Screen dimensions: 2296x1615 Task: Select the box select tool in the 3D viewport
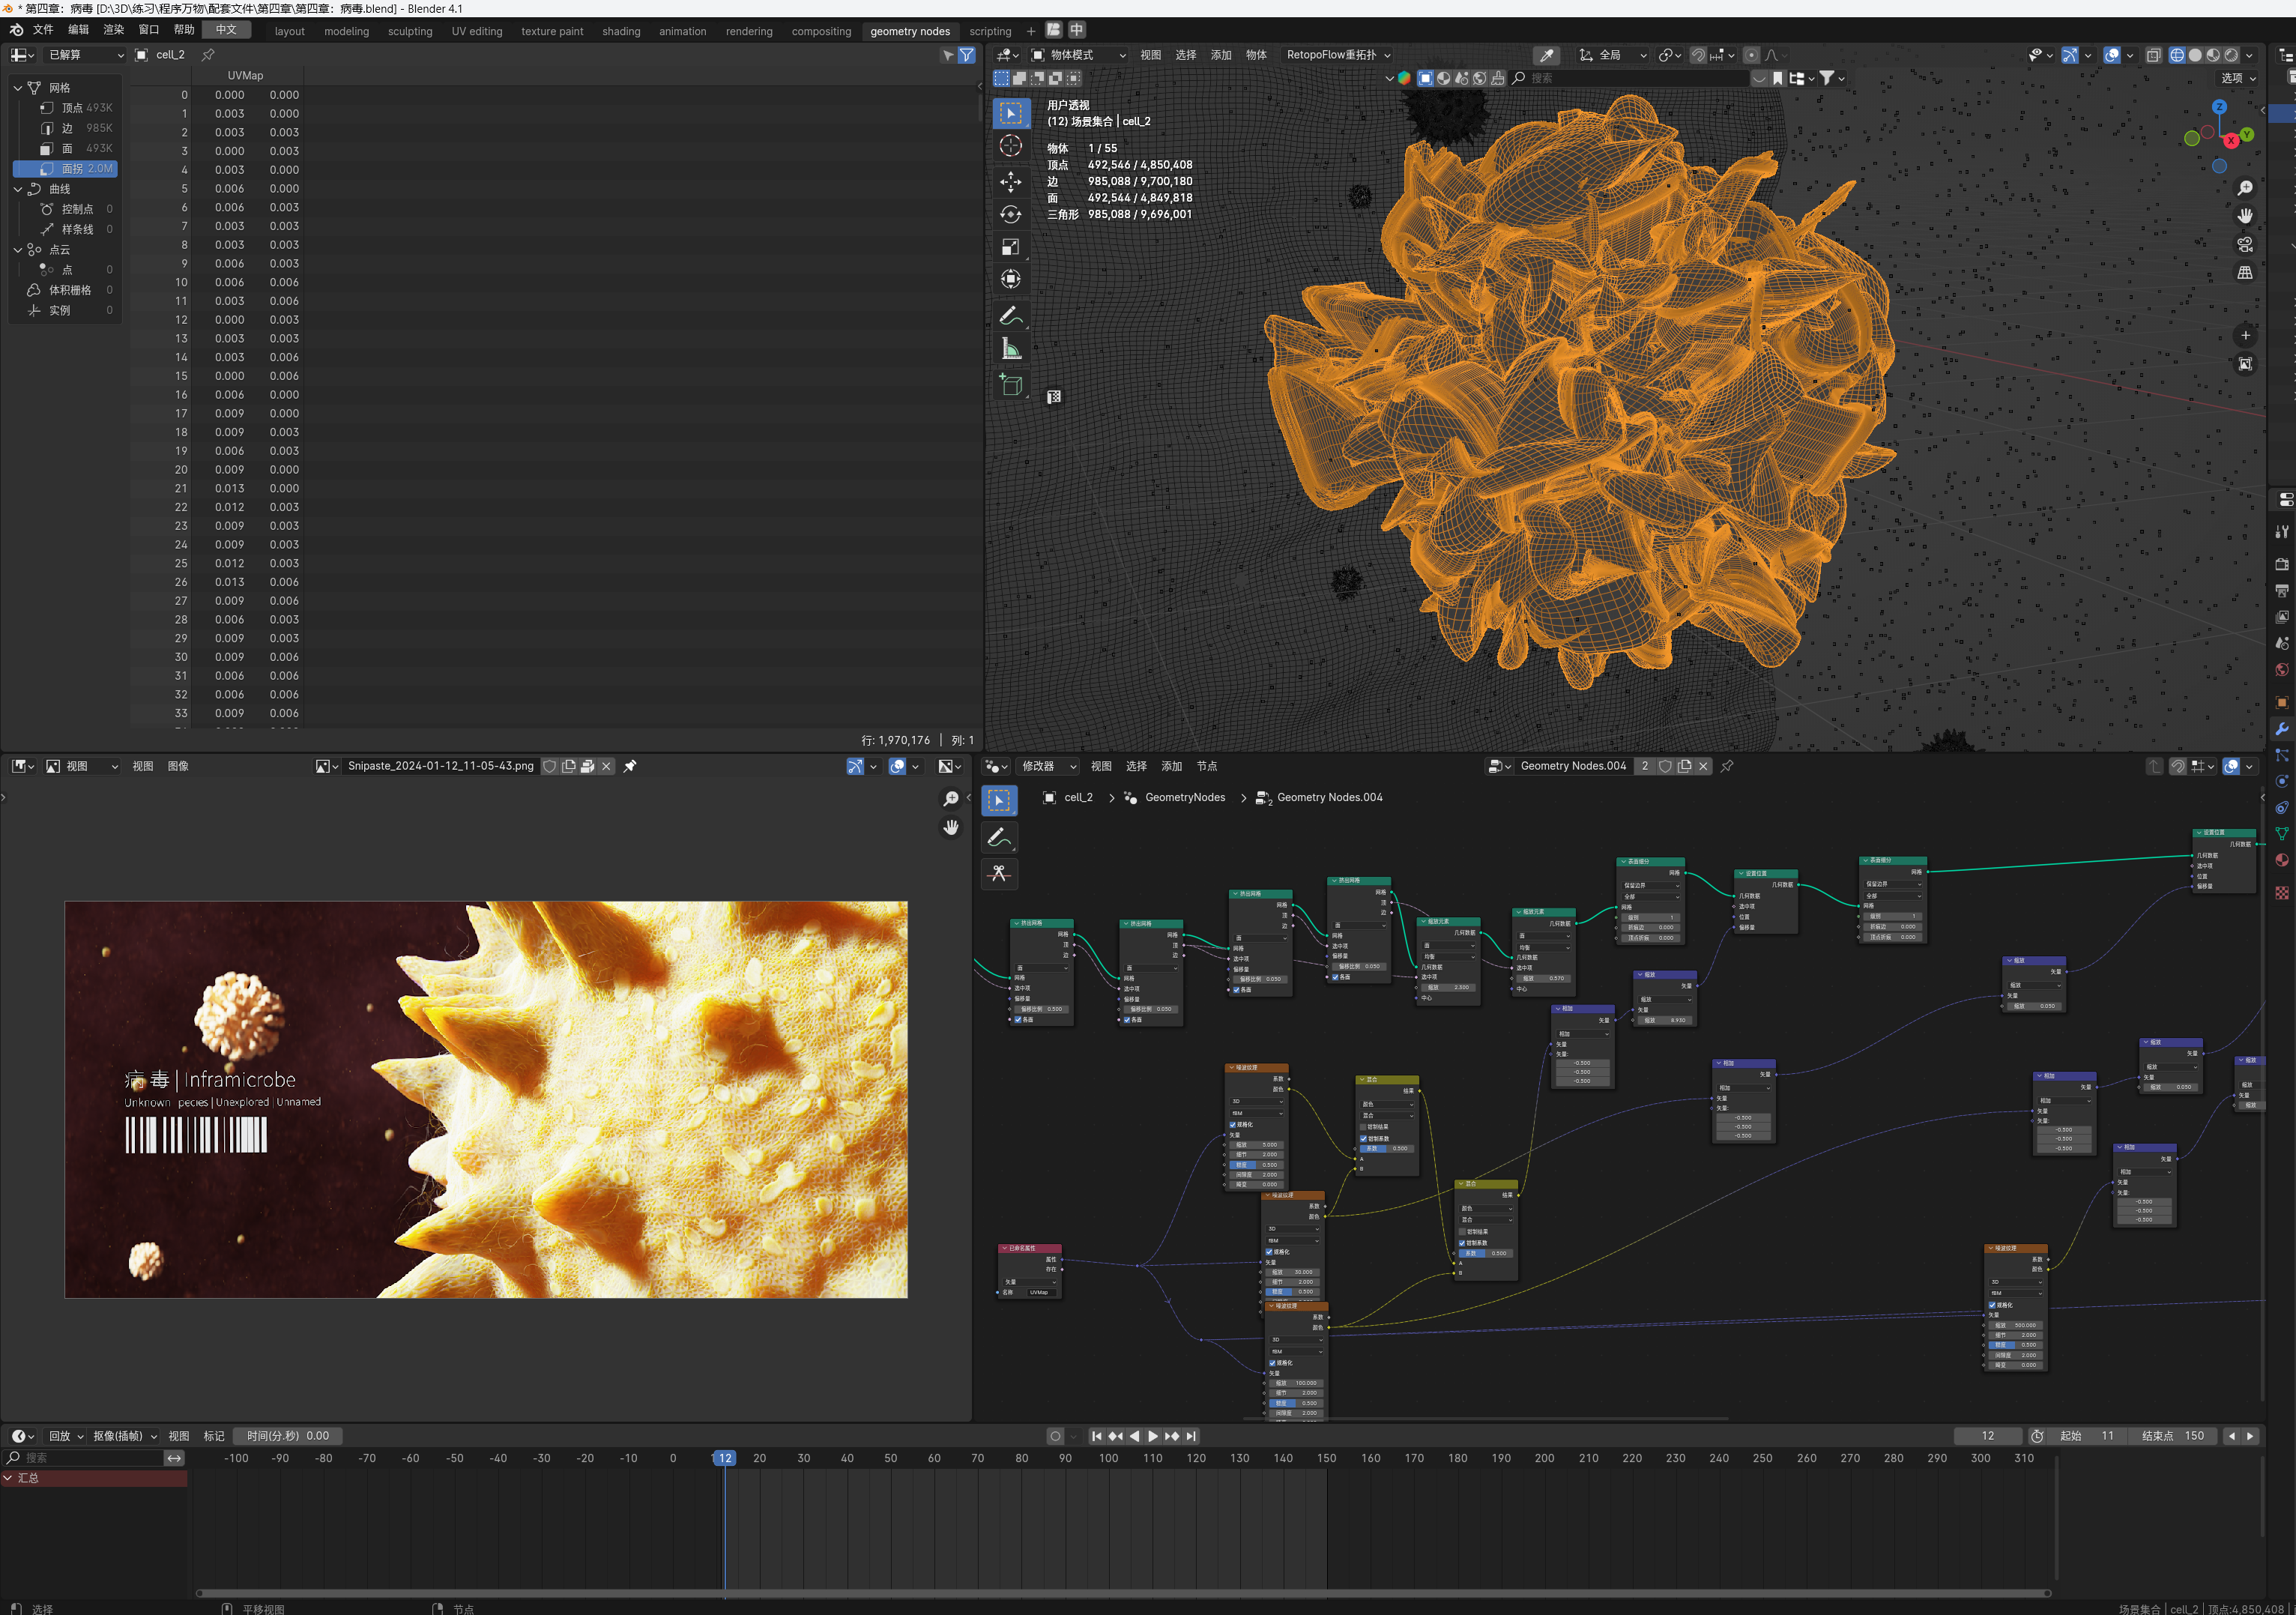pyautogui.click(x=1011, y=113)
